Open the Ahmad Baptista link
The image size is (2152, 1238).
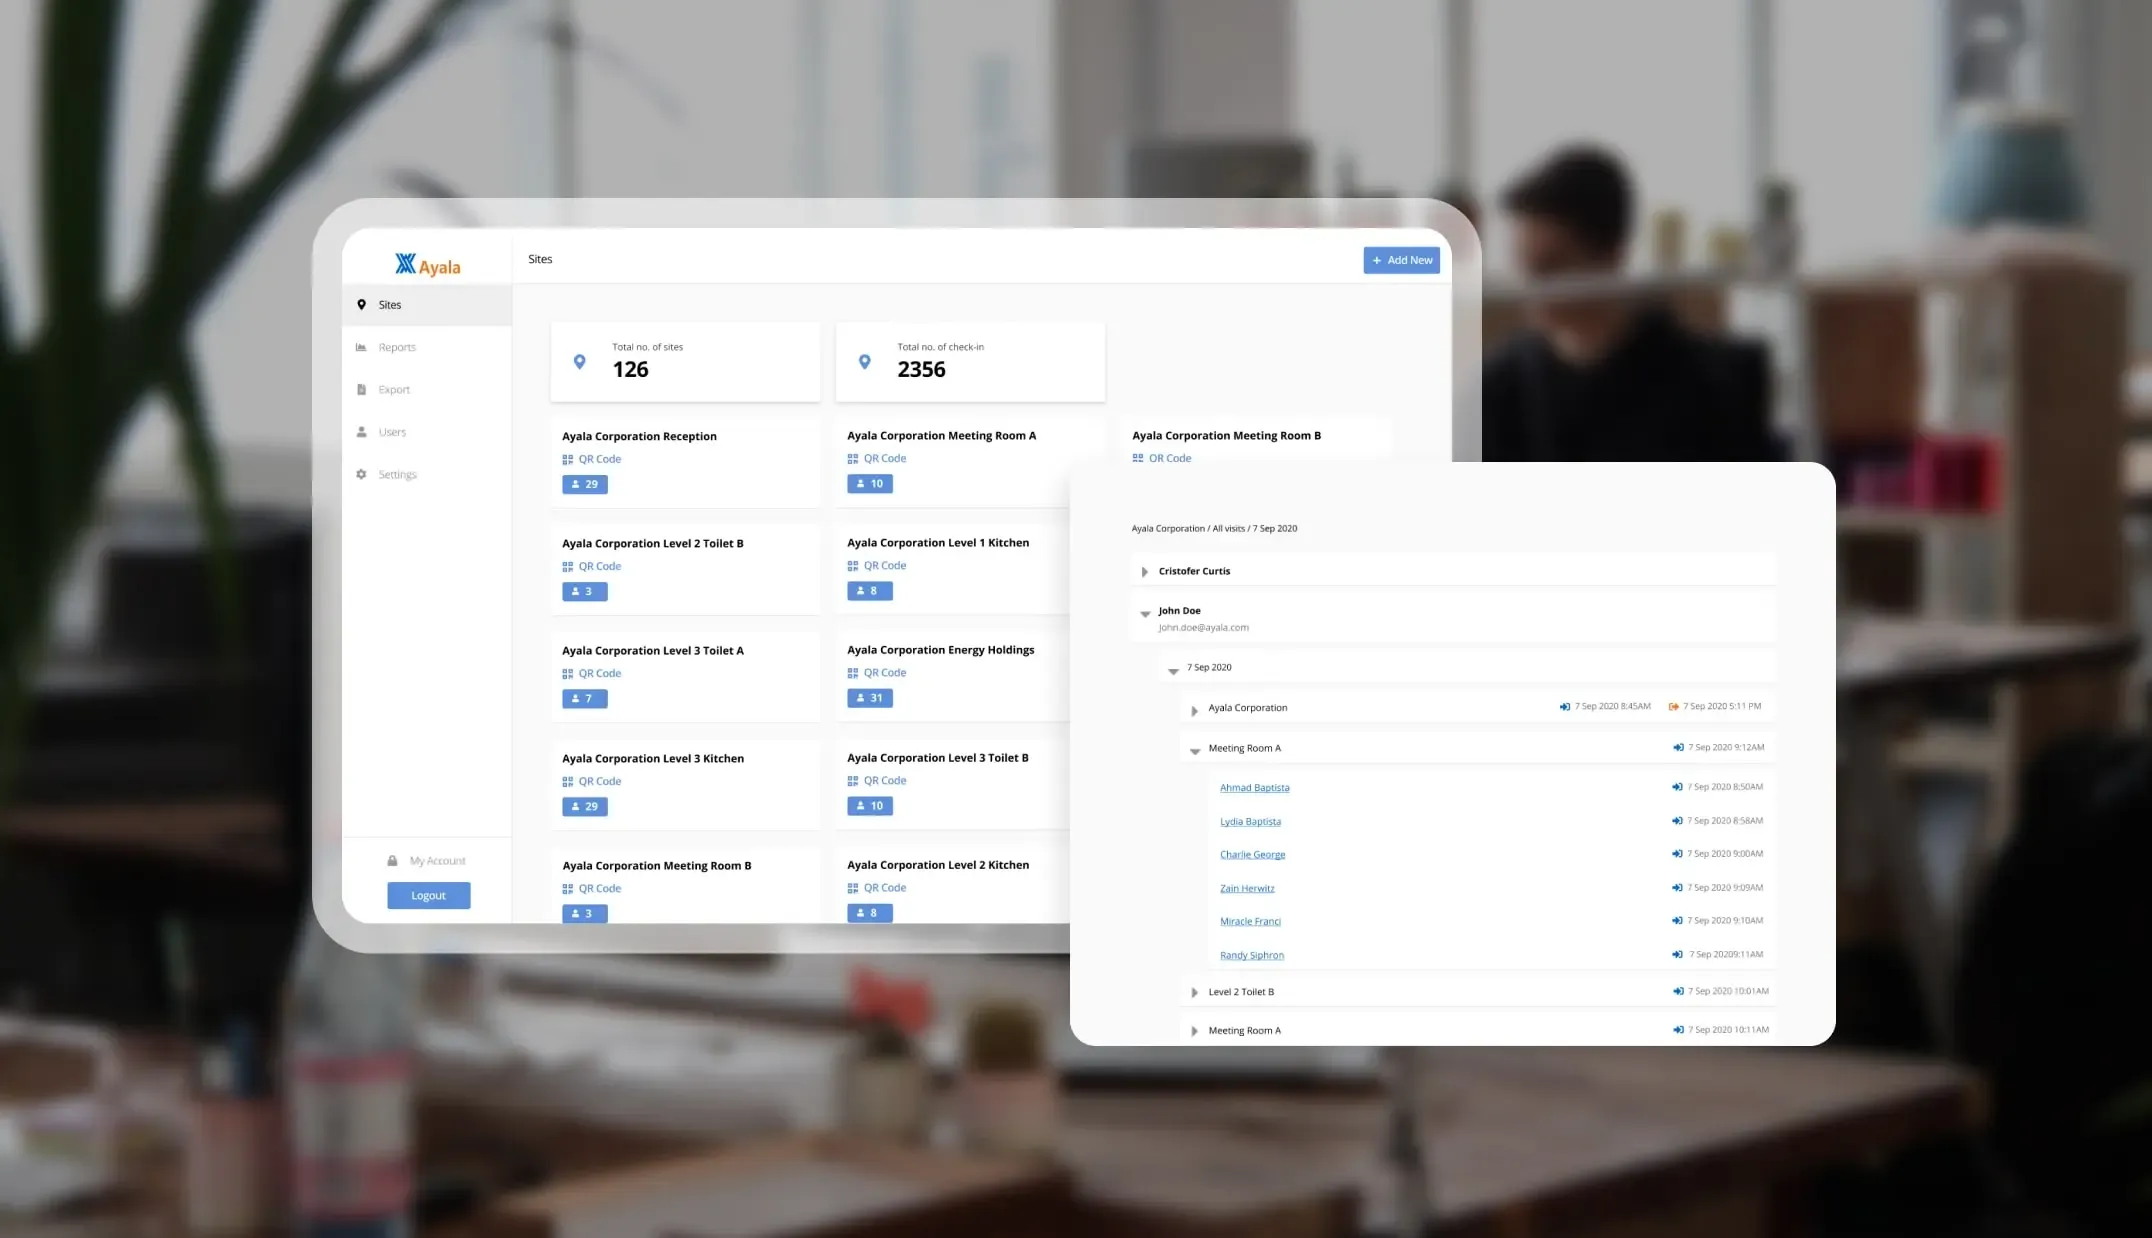(x=1255, y=788)
